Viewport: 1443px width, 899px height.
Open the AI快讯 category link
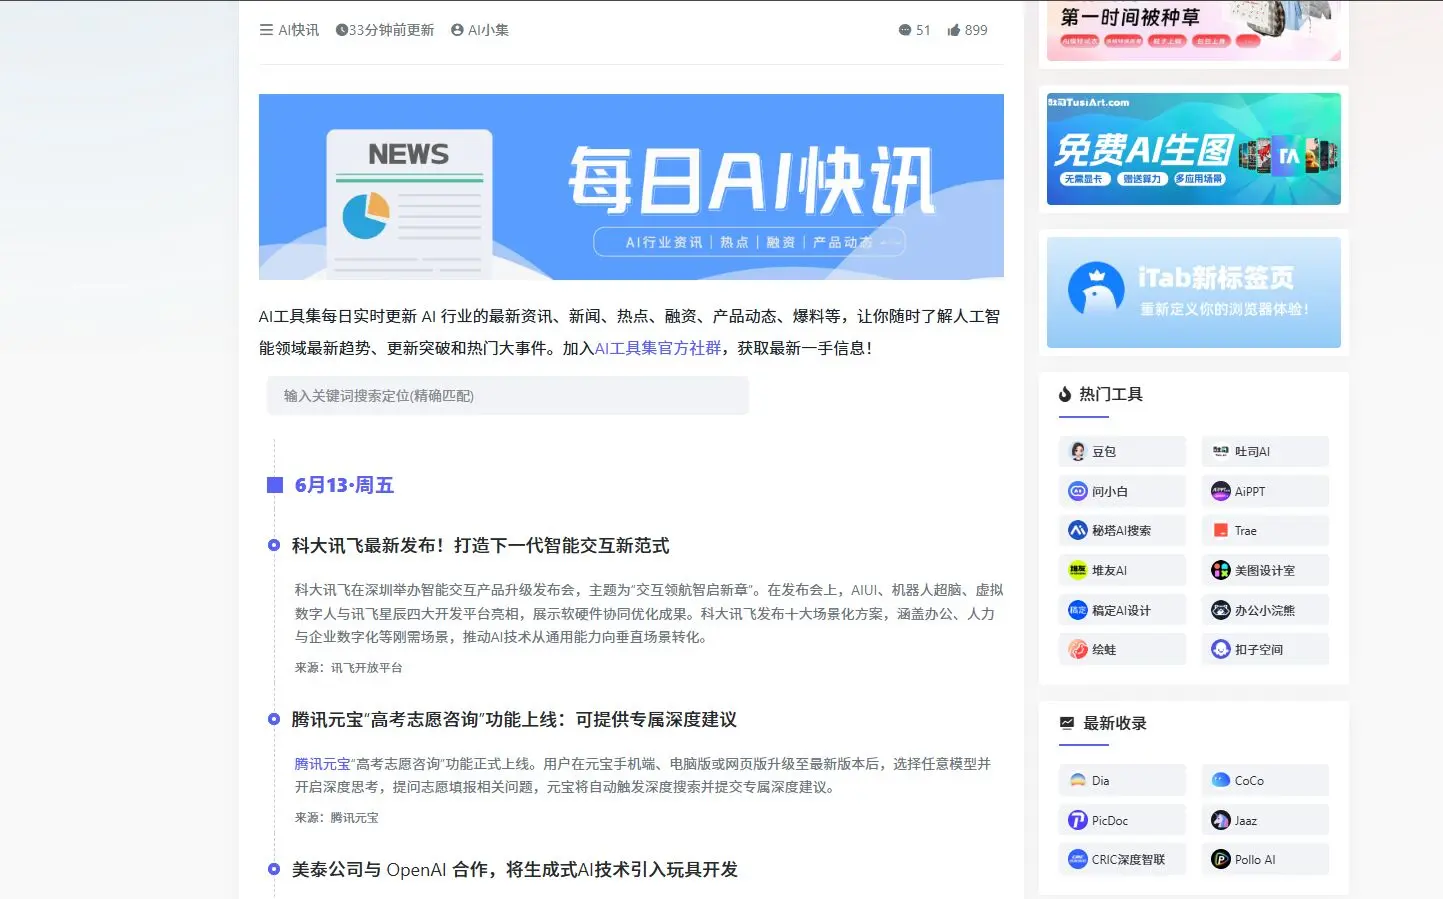click(x=290, y=30)
